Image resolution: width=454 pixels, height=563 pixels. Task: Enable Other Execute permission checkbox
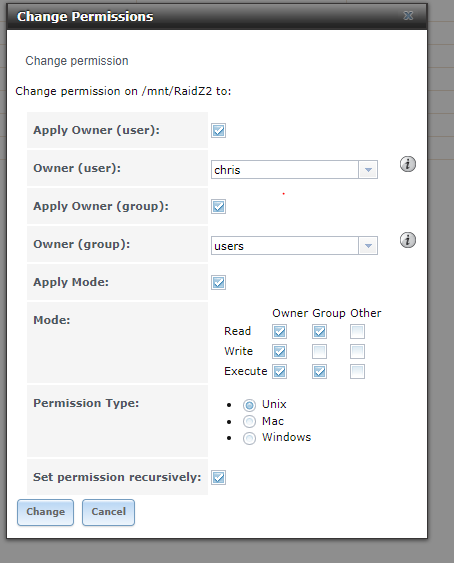coord(357,372)
